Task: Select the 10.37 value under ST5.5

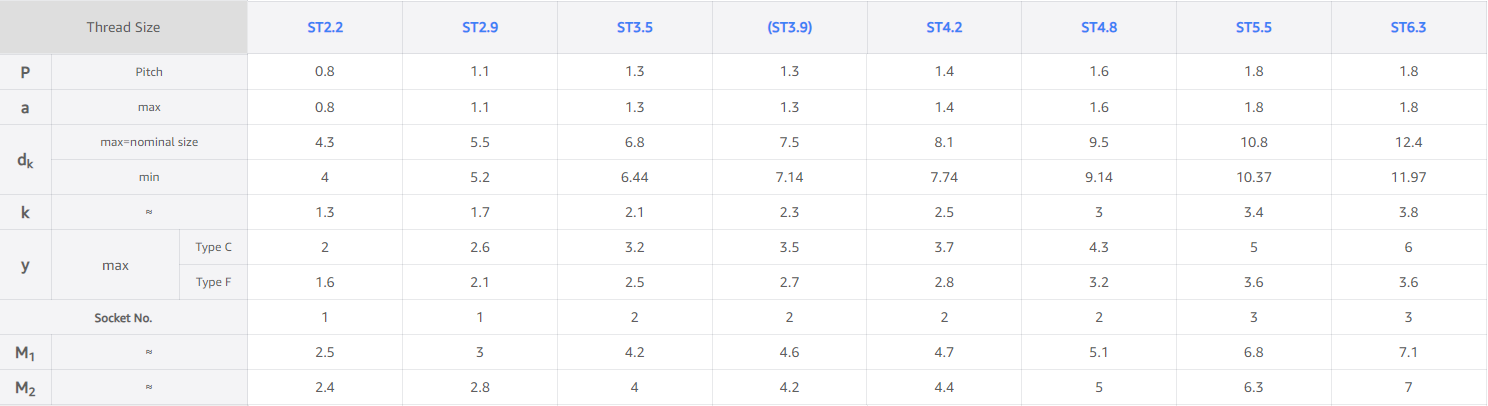Action: pos(1254,177)
